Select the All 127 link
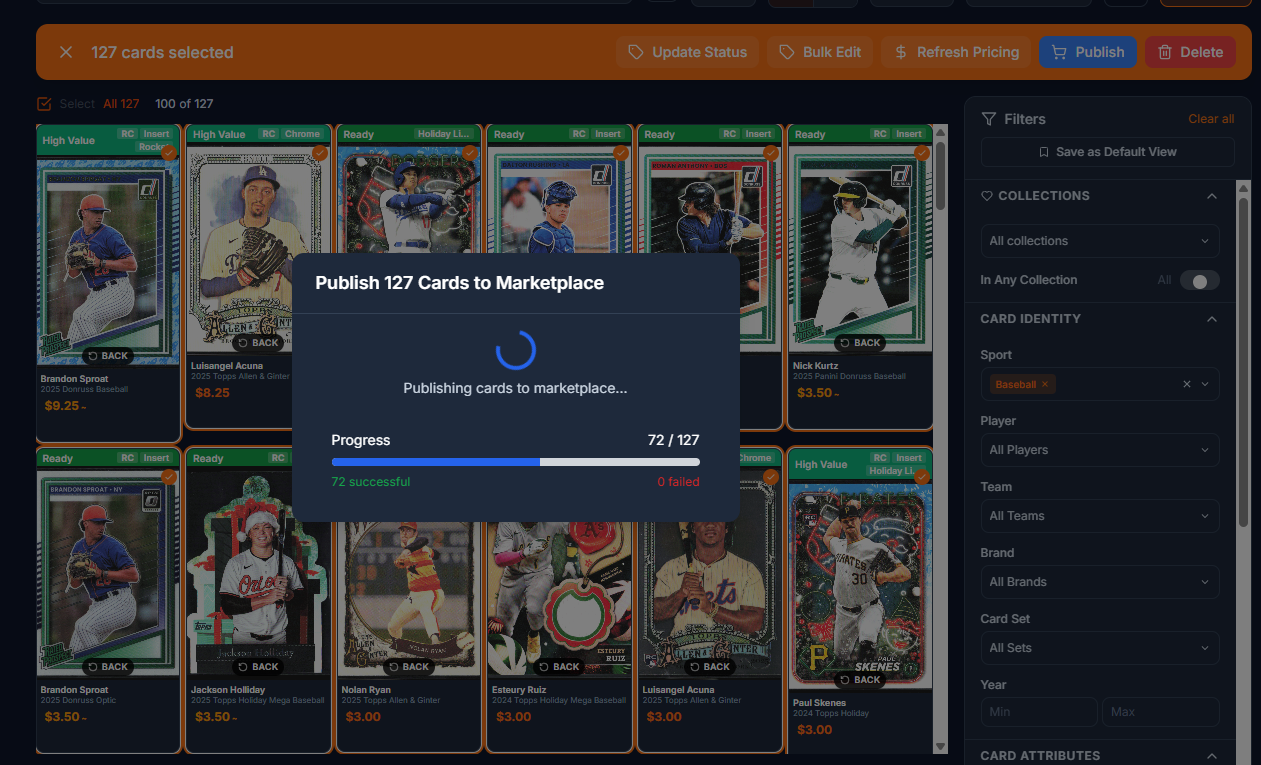Image resolution: width=1261 pixels, height=765 pixels. coord(120,104)
